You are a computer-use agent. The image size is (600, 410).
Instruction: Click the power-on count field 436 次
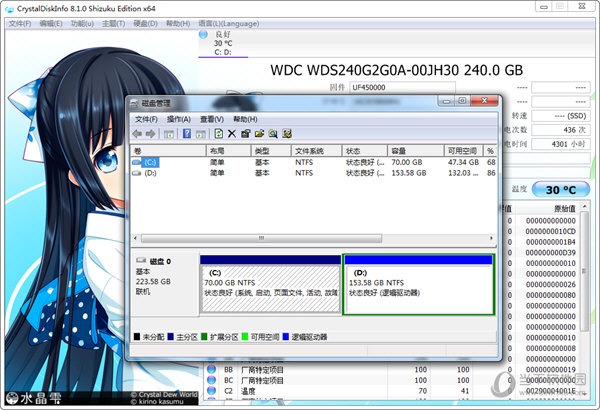click(561, 130)
